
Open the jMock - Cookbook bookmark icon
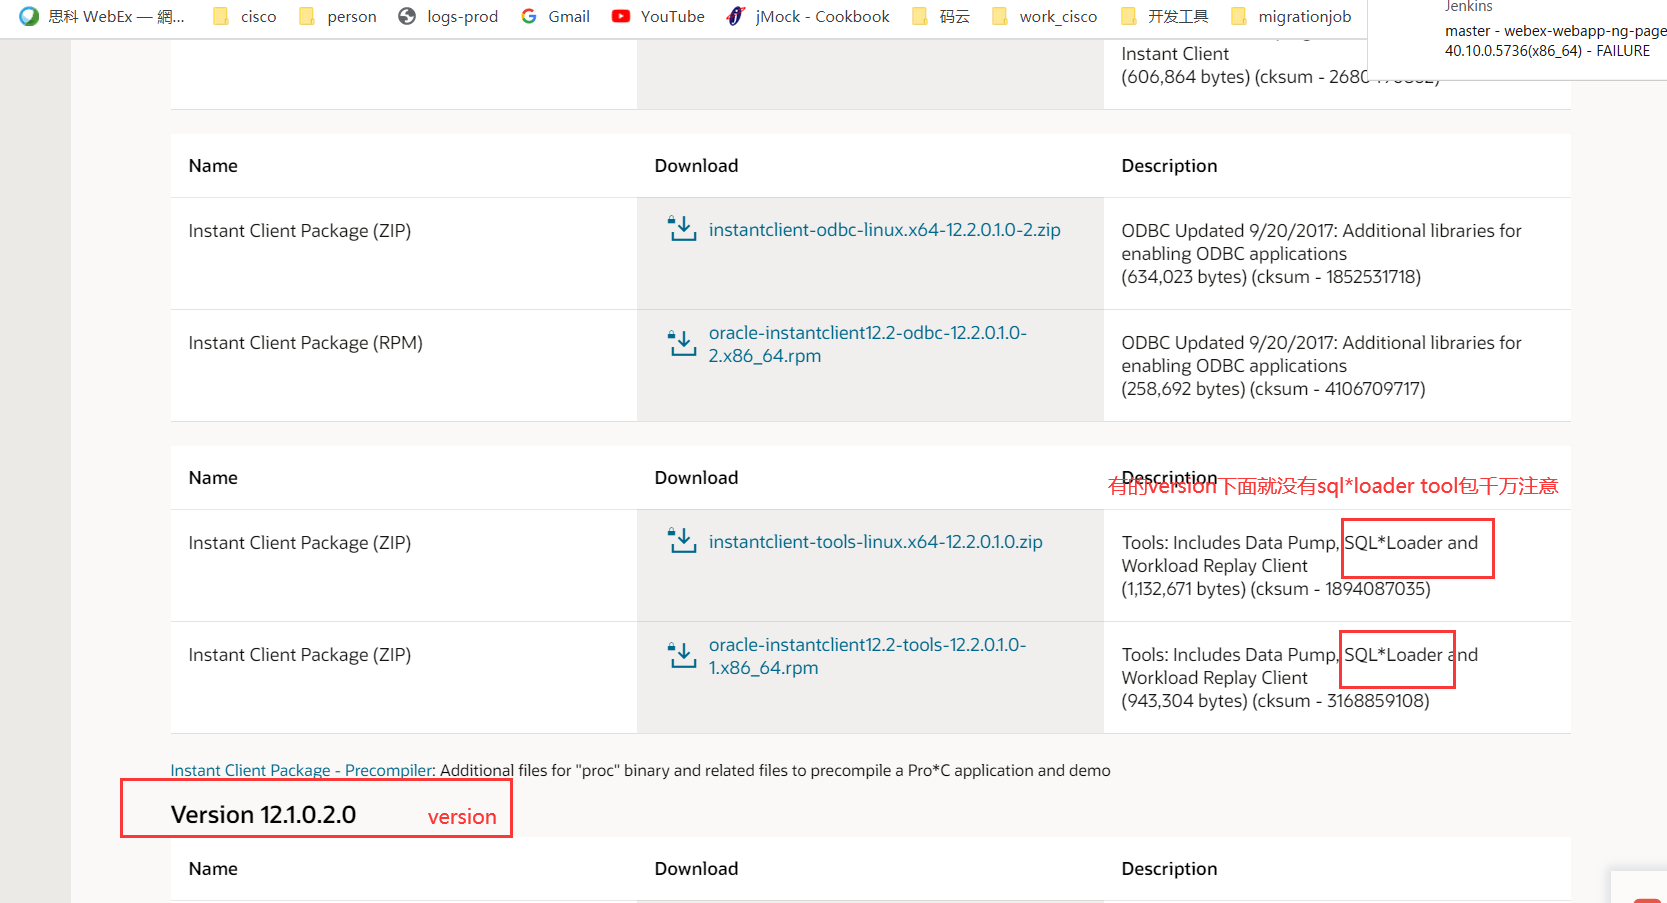click(737, 16)
